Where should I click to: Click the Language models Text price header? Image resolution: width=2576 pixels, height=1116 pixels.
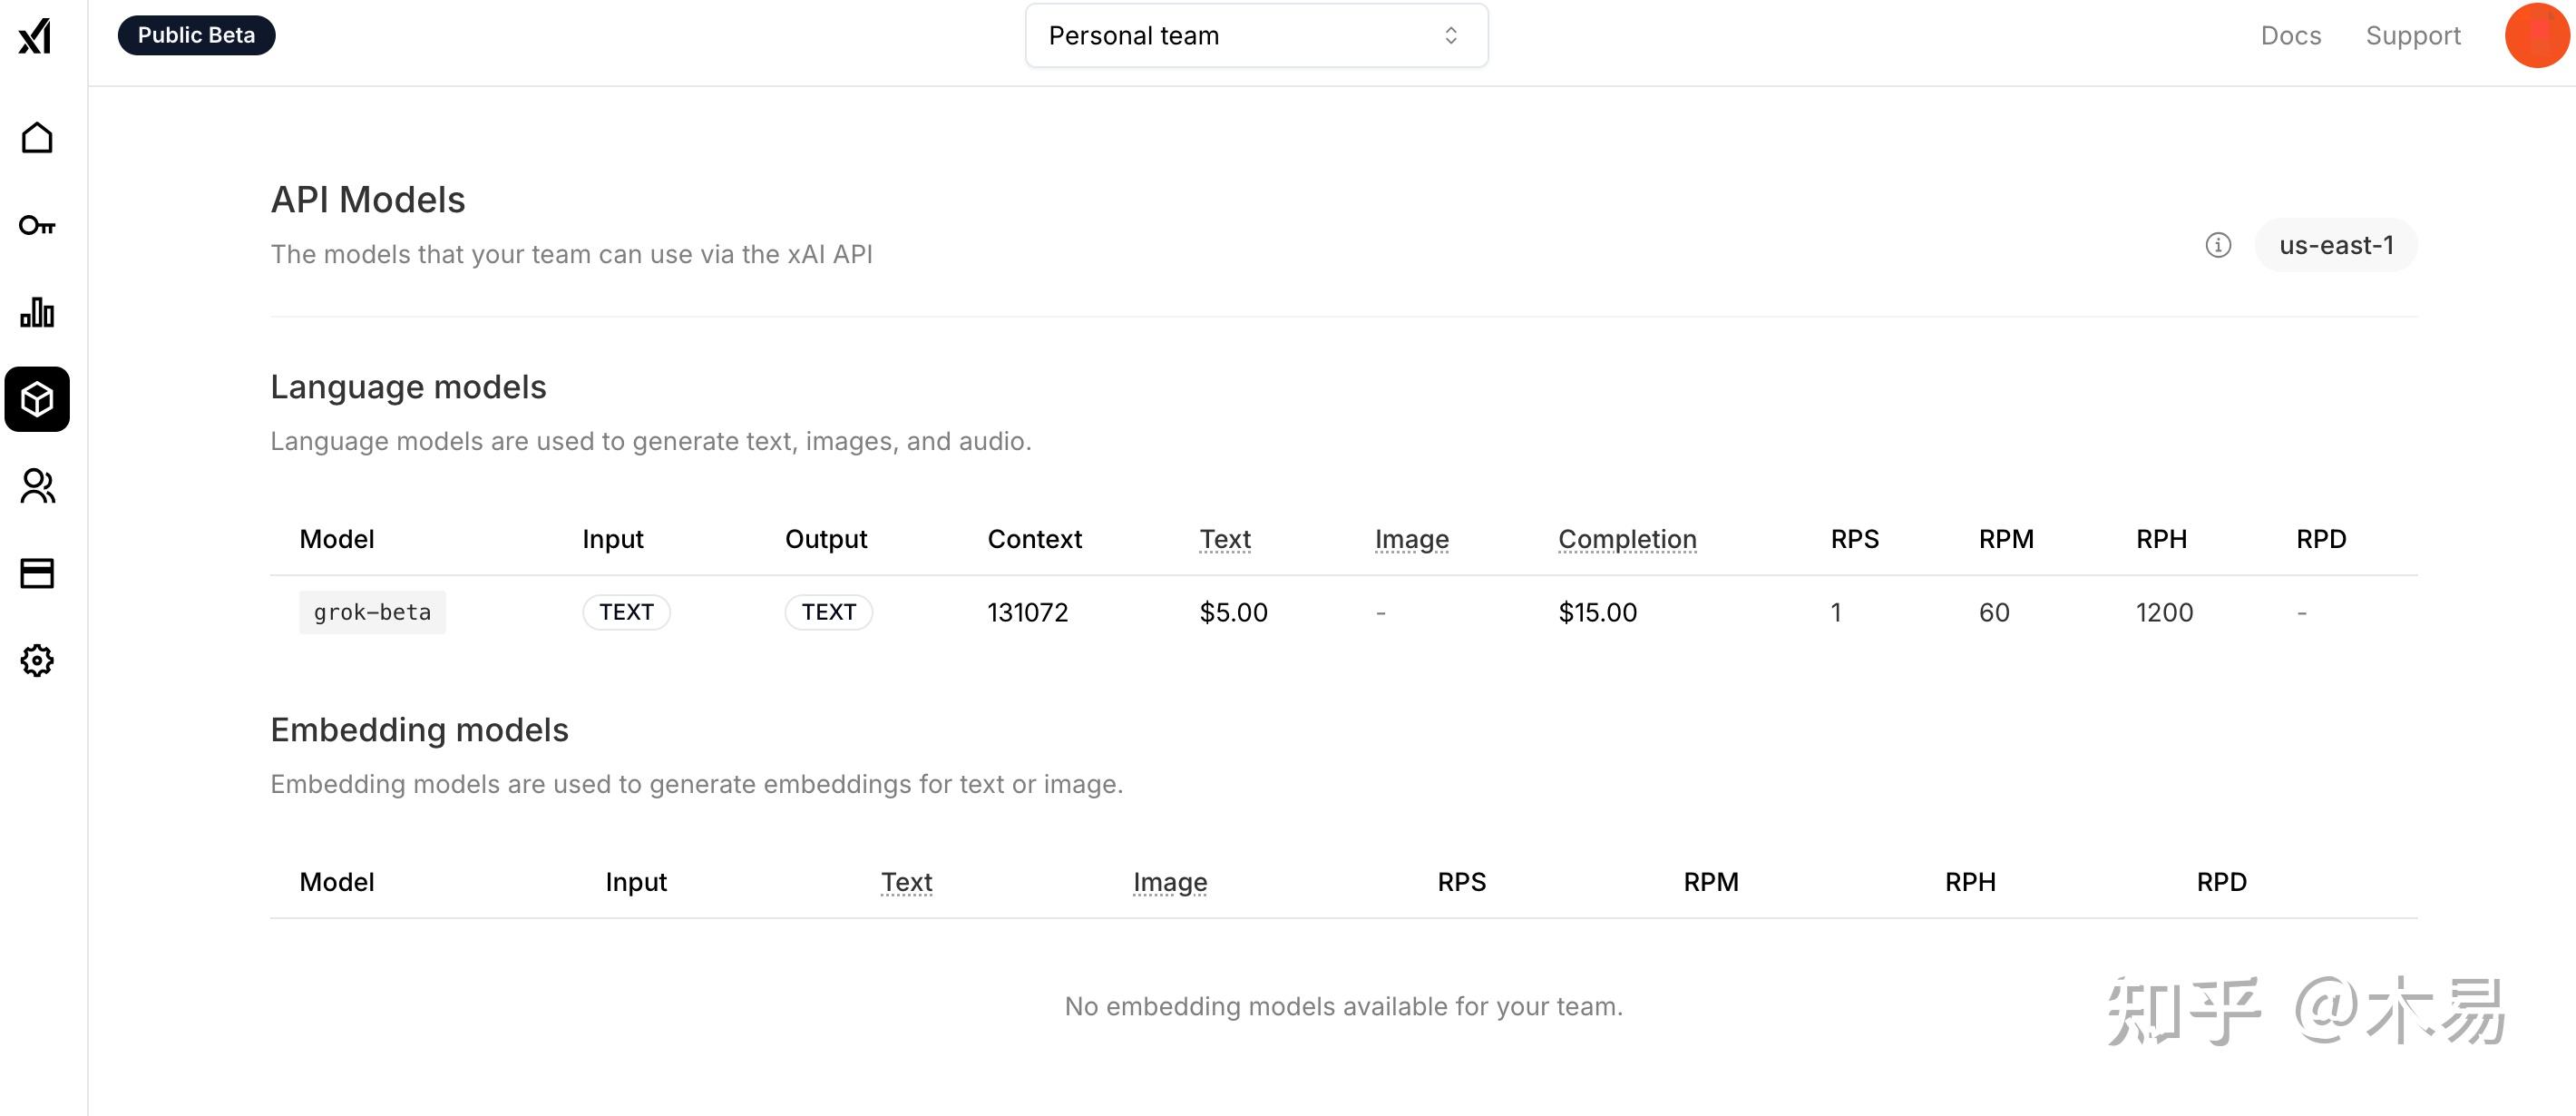(x=1224, y=539)
